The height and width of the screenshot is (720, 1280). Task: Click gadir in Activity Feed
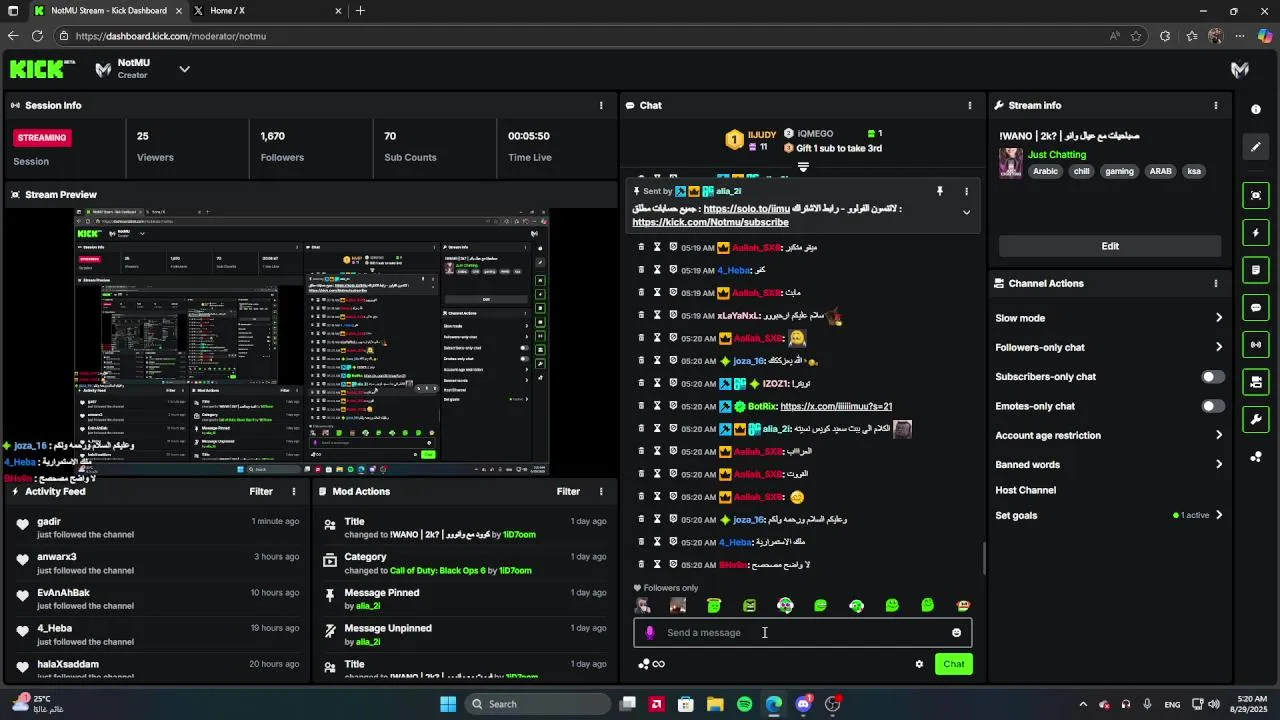coord(49,521)
